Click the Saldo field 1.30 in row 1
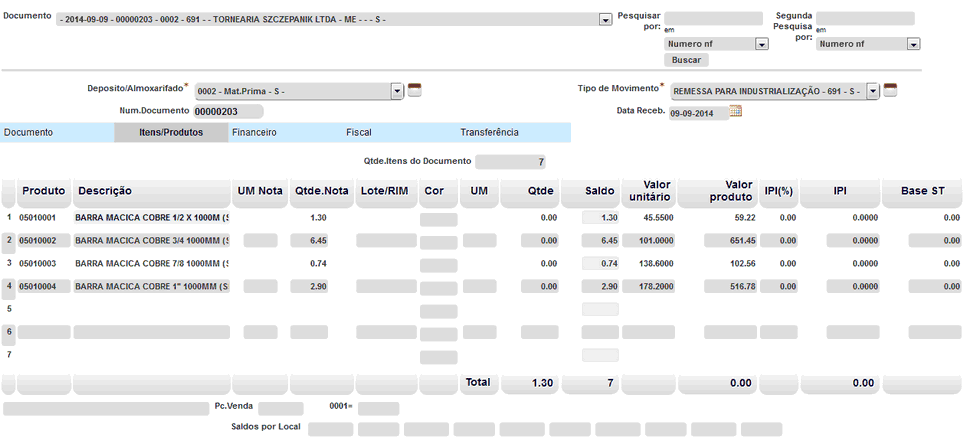The width and height of the screenshot is (964, 441). click(x=600, y=218)
